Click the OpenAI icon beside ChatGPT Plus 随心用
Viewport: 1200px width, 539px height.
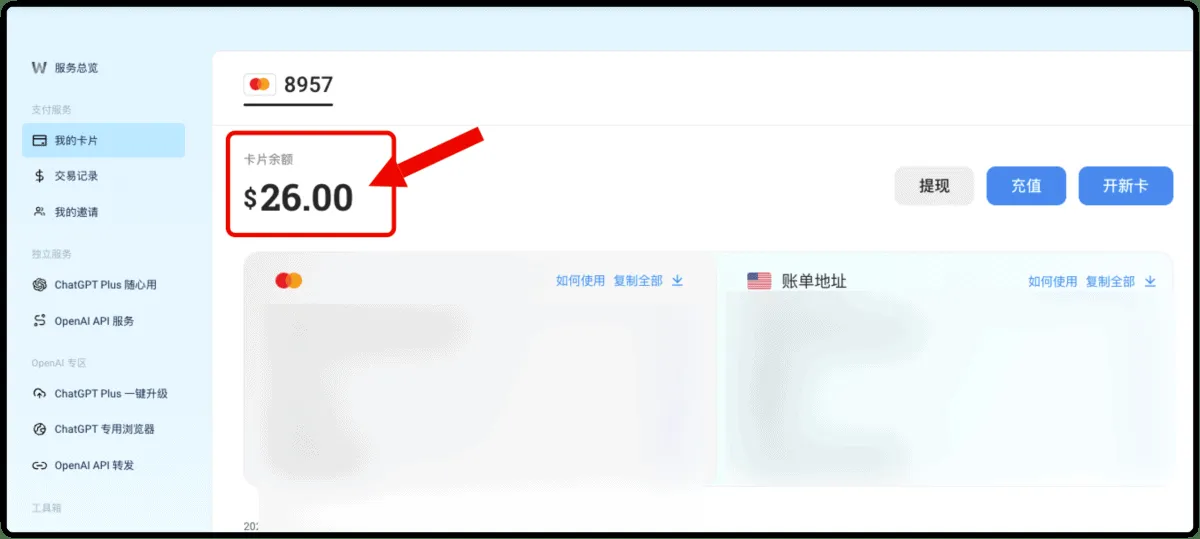[39, 285]
